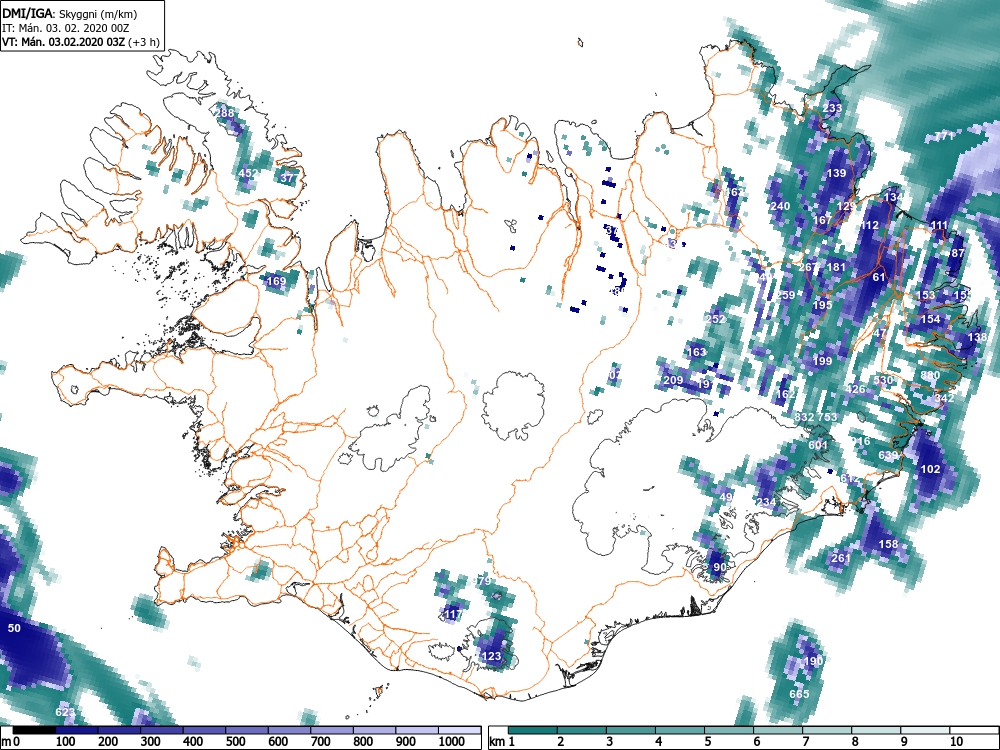Click visibility value '90' on southeast glacier
This screenshot has width=1000, height=750.
tap(719, 567)
